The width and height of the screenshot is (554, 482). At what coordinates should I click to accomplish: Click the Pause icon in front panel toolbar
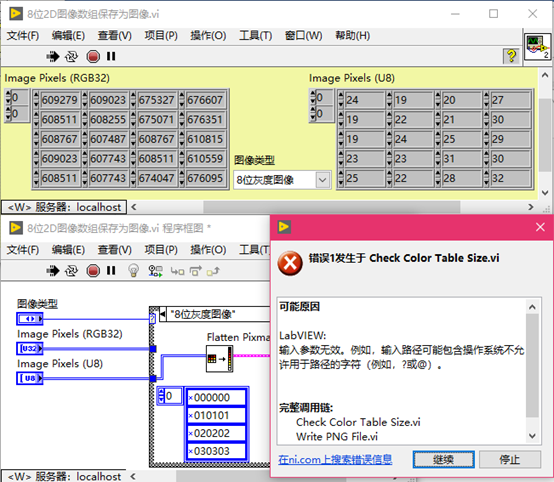[x=111, y=56]
